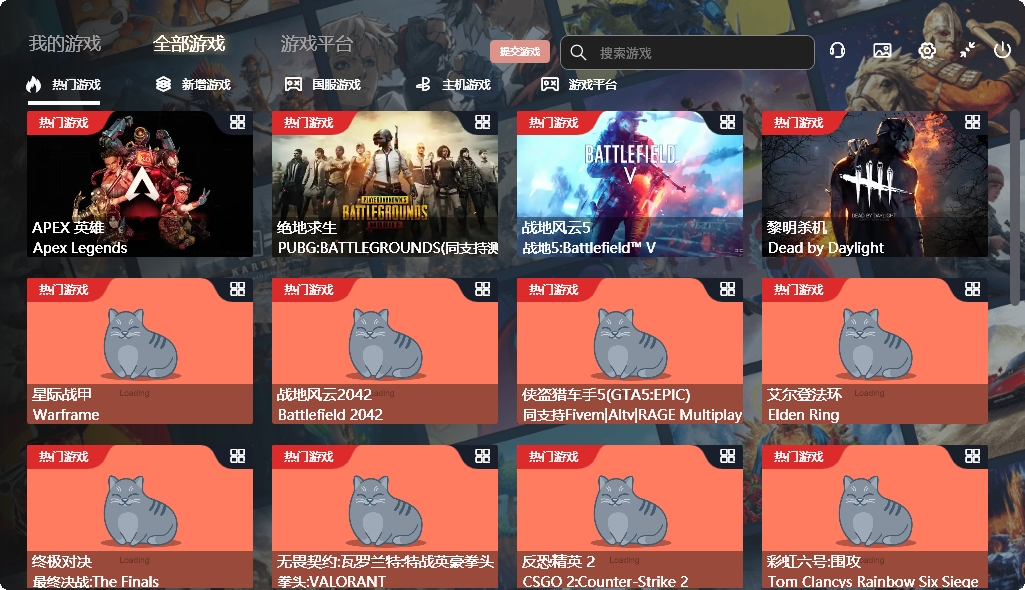
Task: Click grid icon on 星际战甲 card
Action: [x=237, y=289]
